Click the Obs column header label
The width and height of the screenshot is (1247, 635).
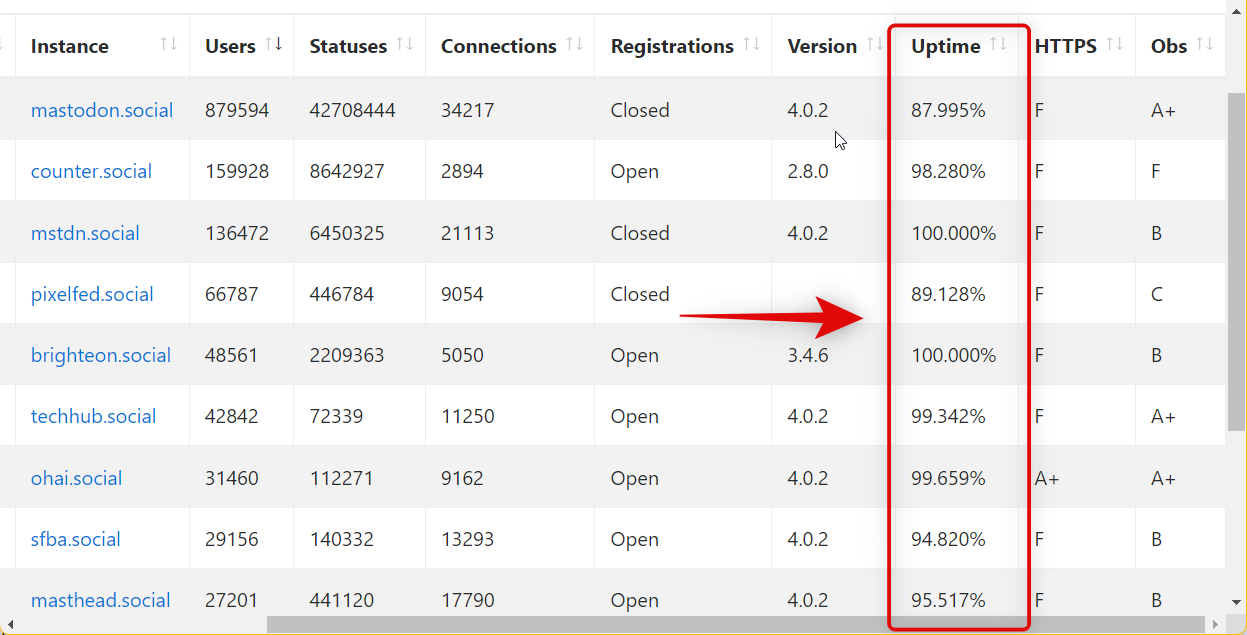pyautogui.click(x=1168, y=46)
